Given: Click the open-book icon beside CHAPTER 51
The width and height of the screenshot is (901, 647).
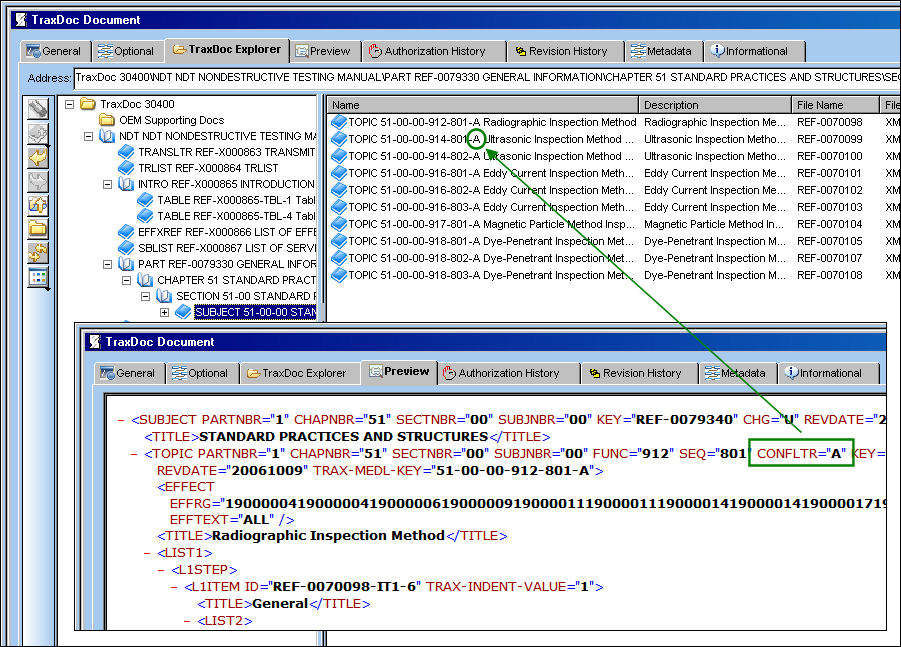Looking at the screenshot, I should click(x=145, y=280).
